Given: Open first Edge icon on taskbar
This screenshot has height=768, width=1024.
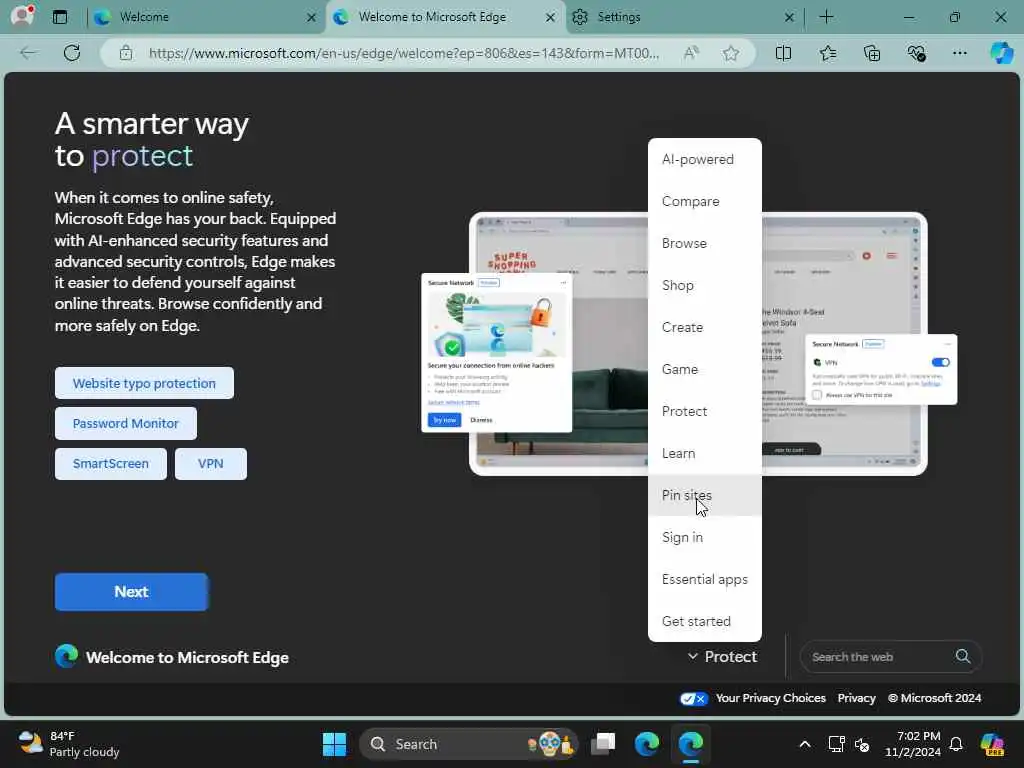Looking at the screenshot, I should pos(647,744).
